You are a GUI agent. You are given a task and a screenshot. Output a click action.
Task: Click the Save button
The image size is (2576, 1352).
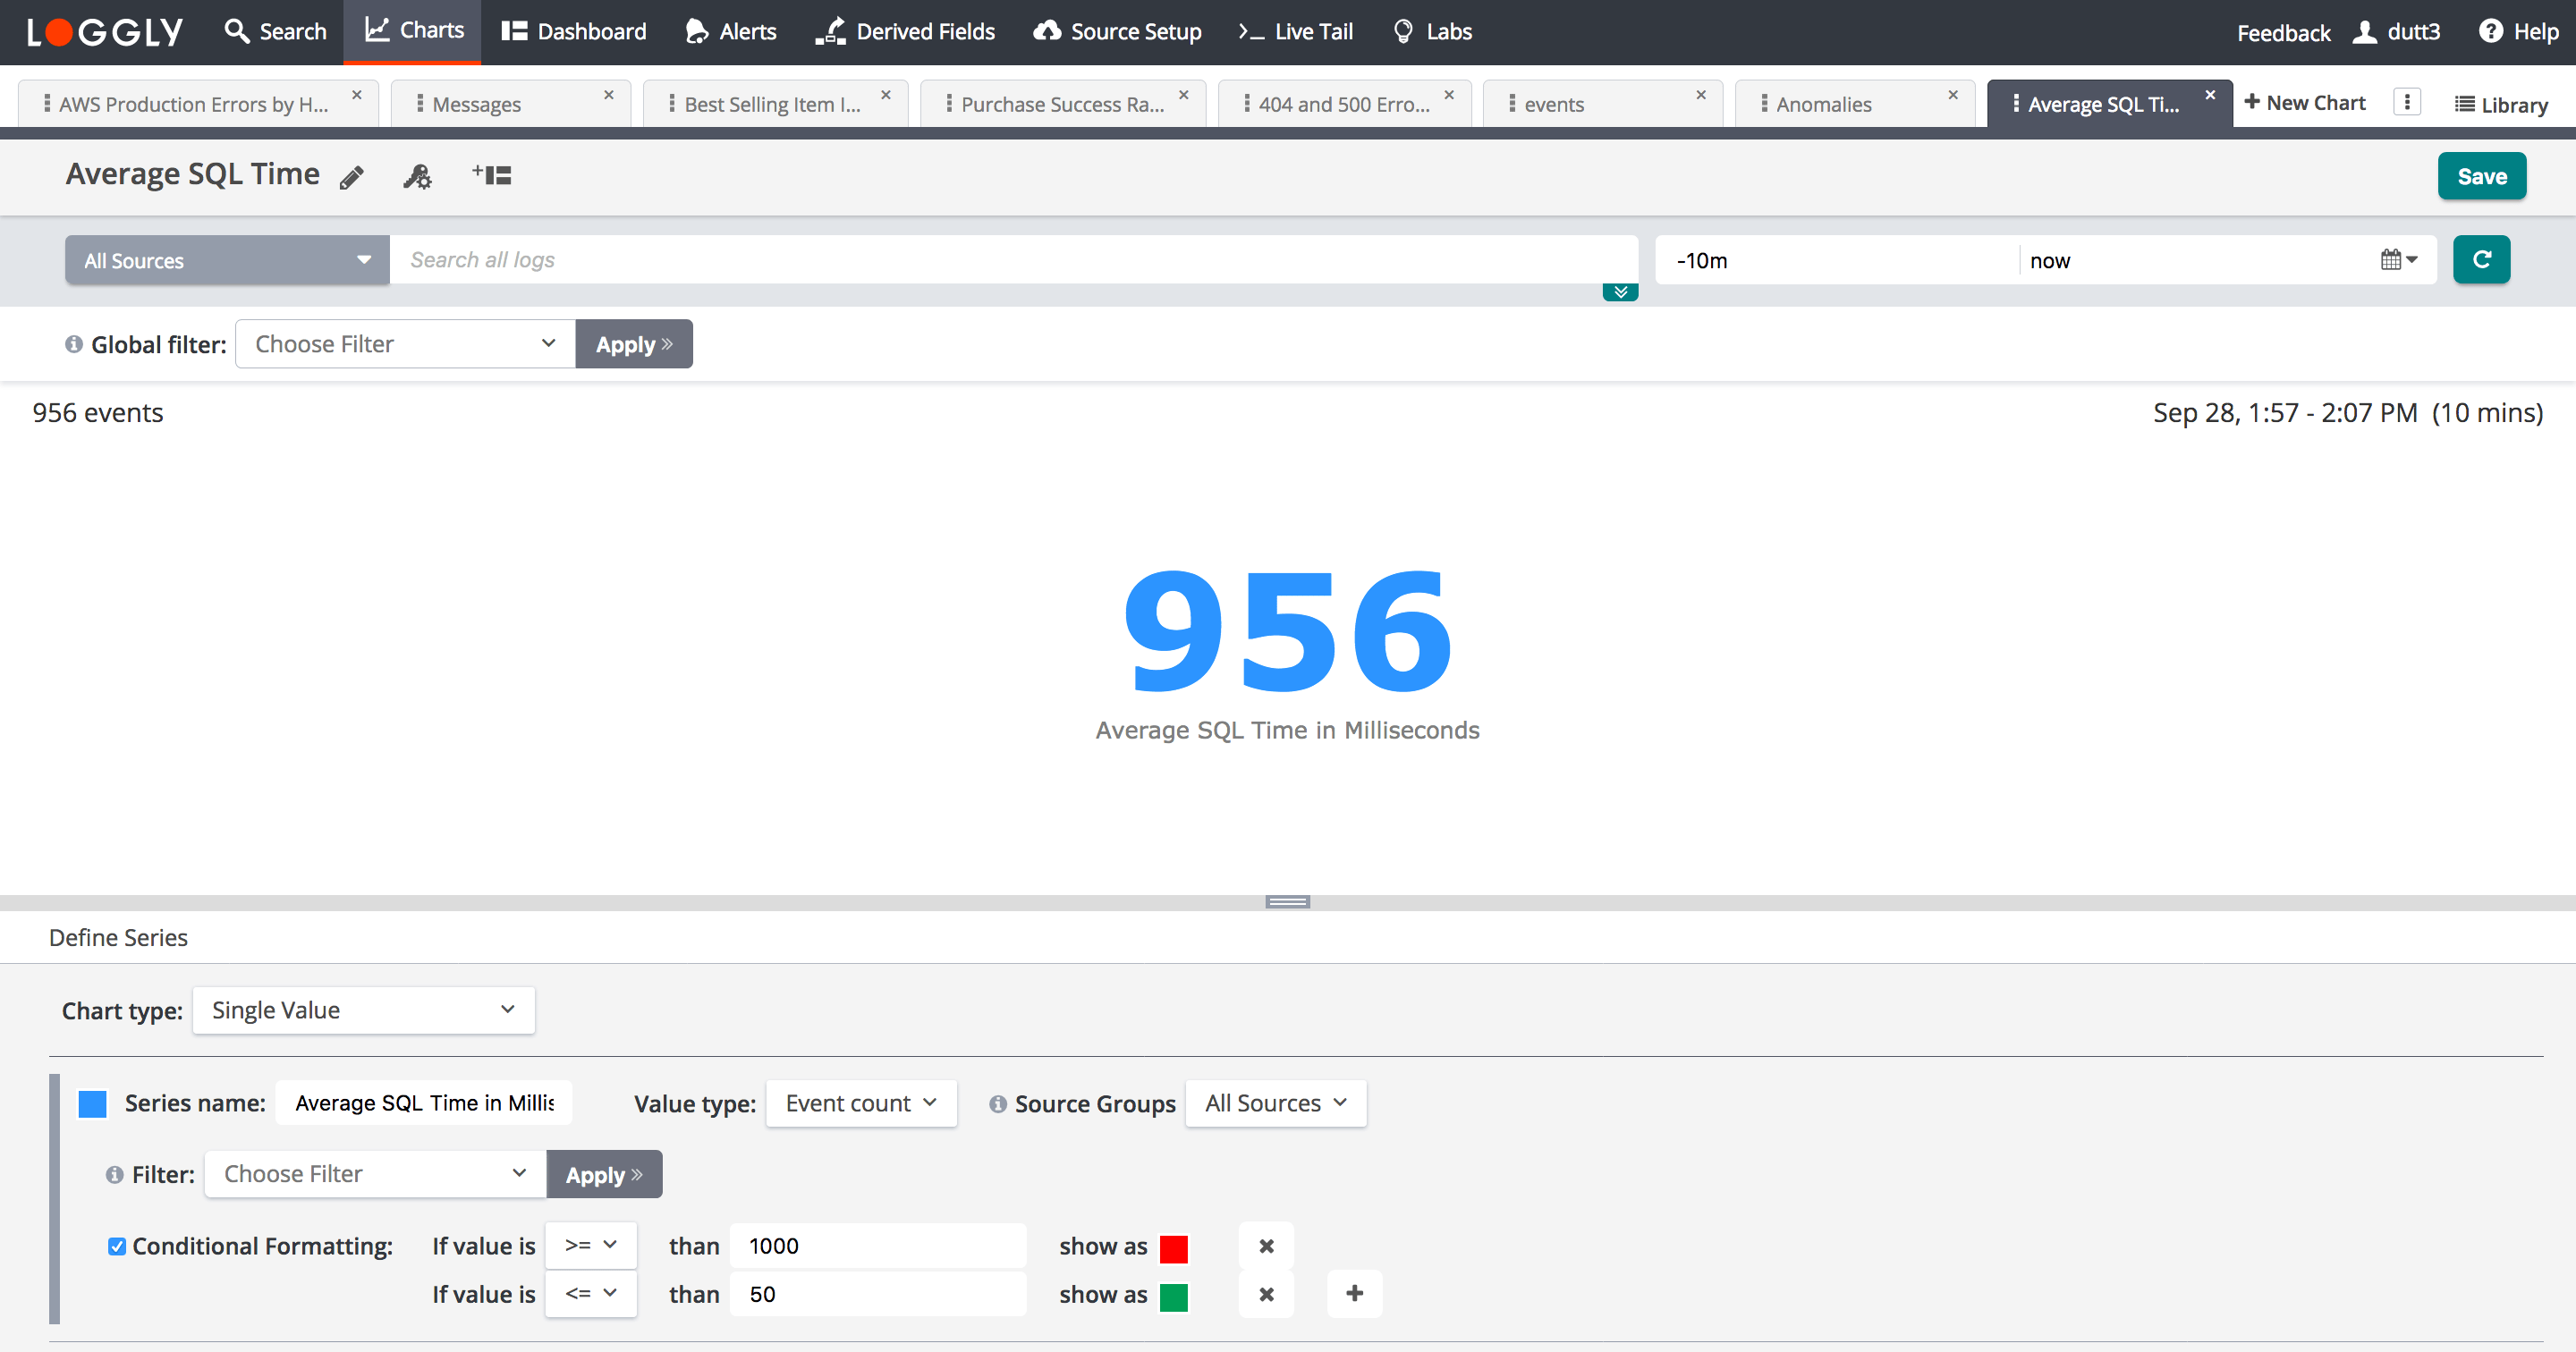pyautogui.click(x=2481, y=177)
